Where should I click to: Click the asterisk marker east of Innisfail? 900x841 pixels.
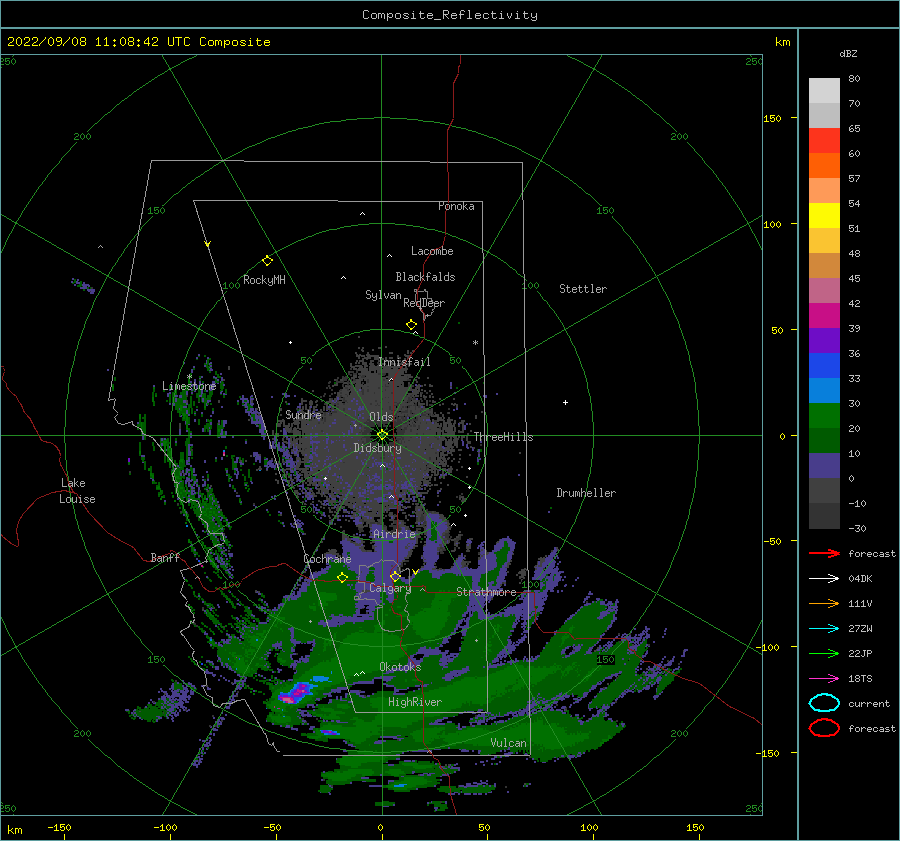coord(475,343)
